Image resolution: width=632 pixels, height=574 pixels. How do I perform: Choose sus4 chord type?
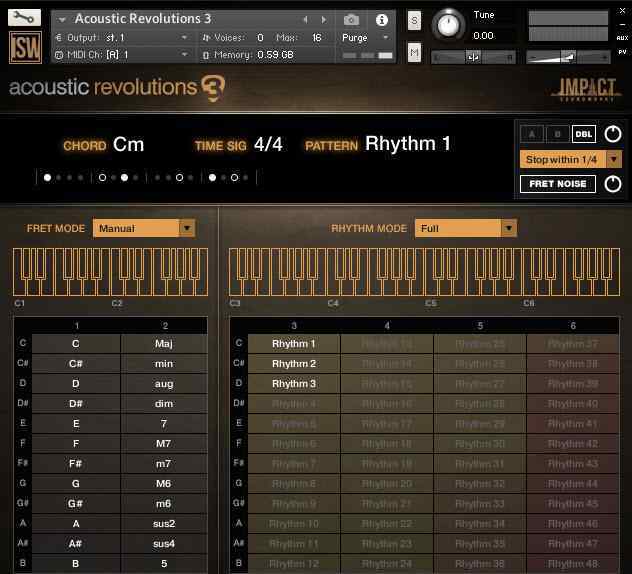[x=164, y=543]
